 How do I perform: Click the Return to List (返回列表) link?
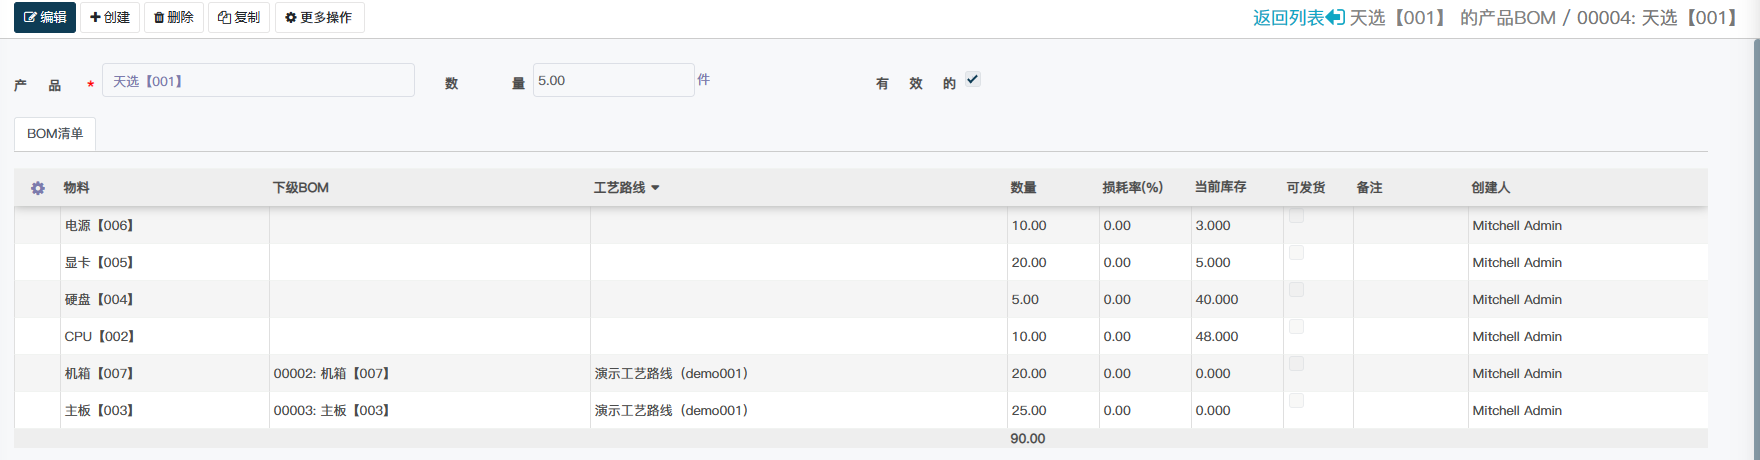coord(1297,18)
